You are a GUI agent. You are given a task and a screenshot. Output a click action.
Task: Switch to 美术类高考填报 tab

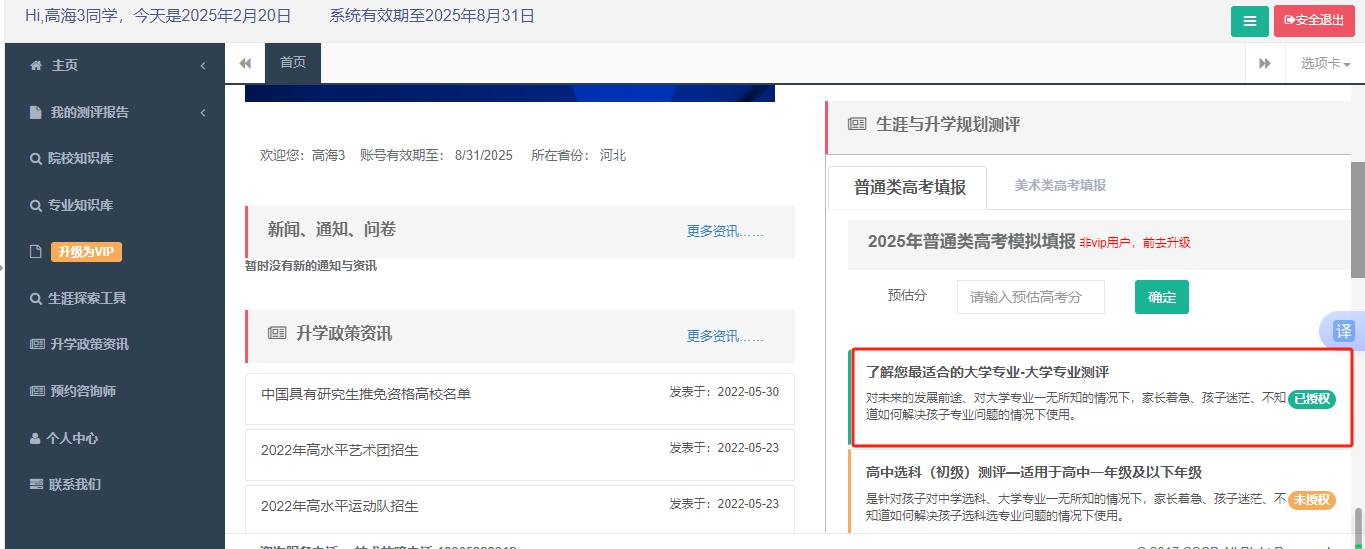click(x=1060, y=186)
